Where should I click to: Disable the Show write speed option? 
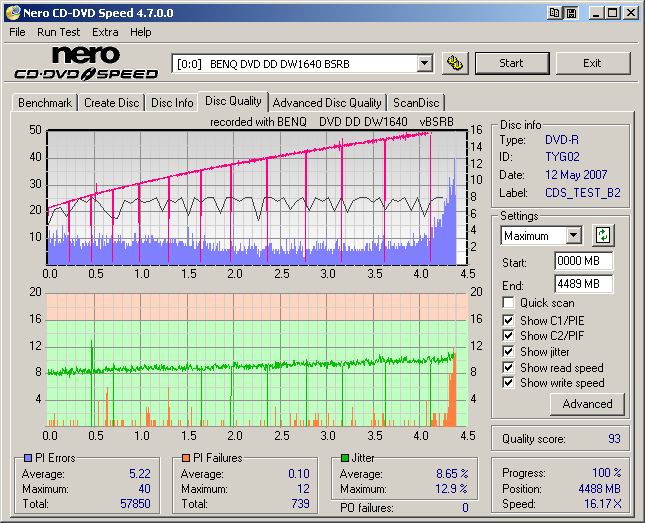click(508, 383)
